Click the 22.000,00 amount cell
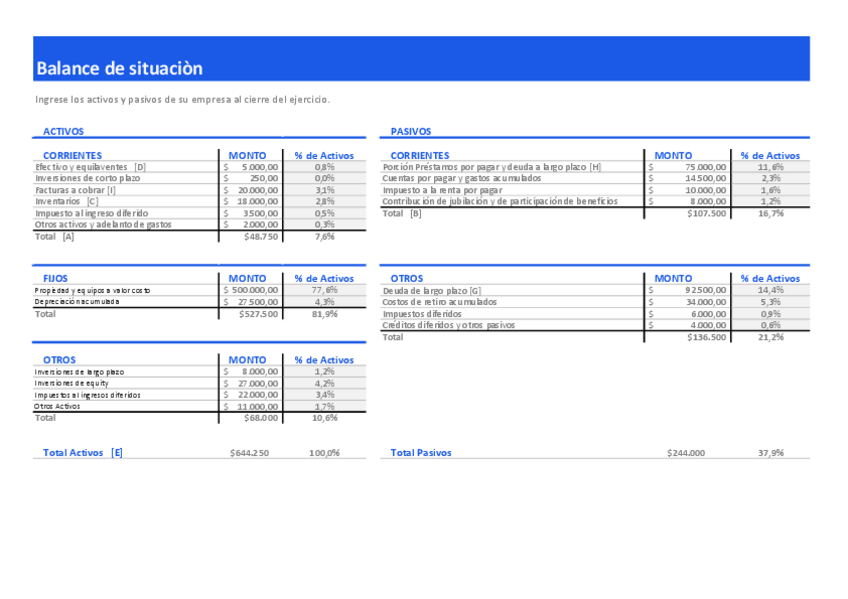The image size is (848, 599). point(258,395)
